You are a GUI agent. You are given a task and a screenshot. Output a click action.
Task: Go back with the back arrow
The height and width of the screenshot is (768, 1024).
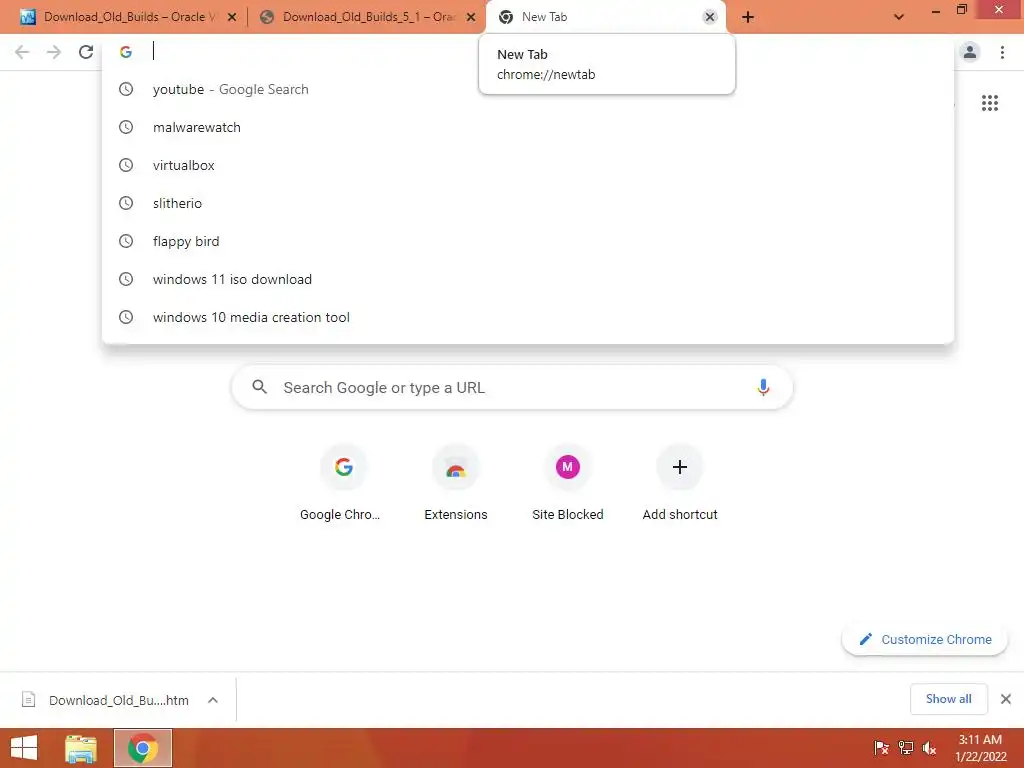click(22, 52)
